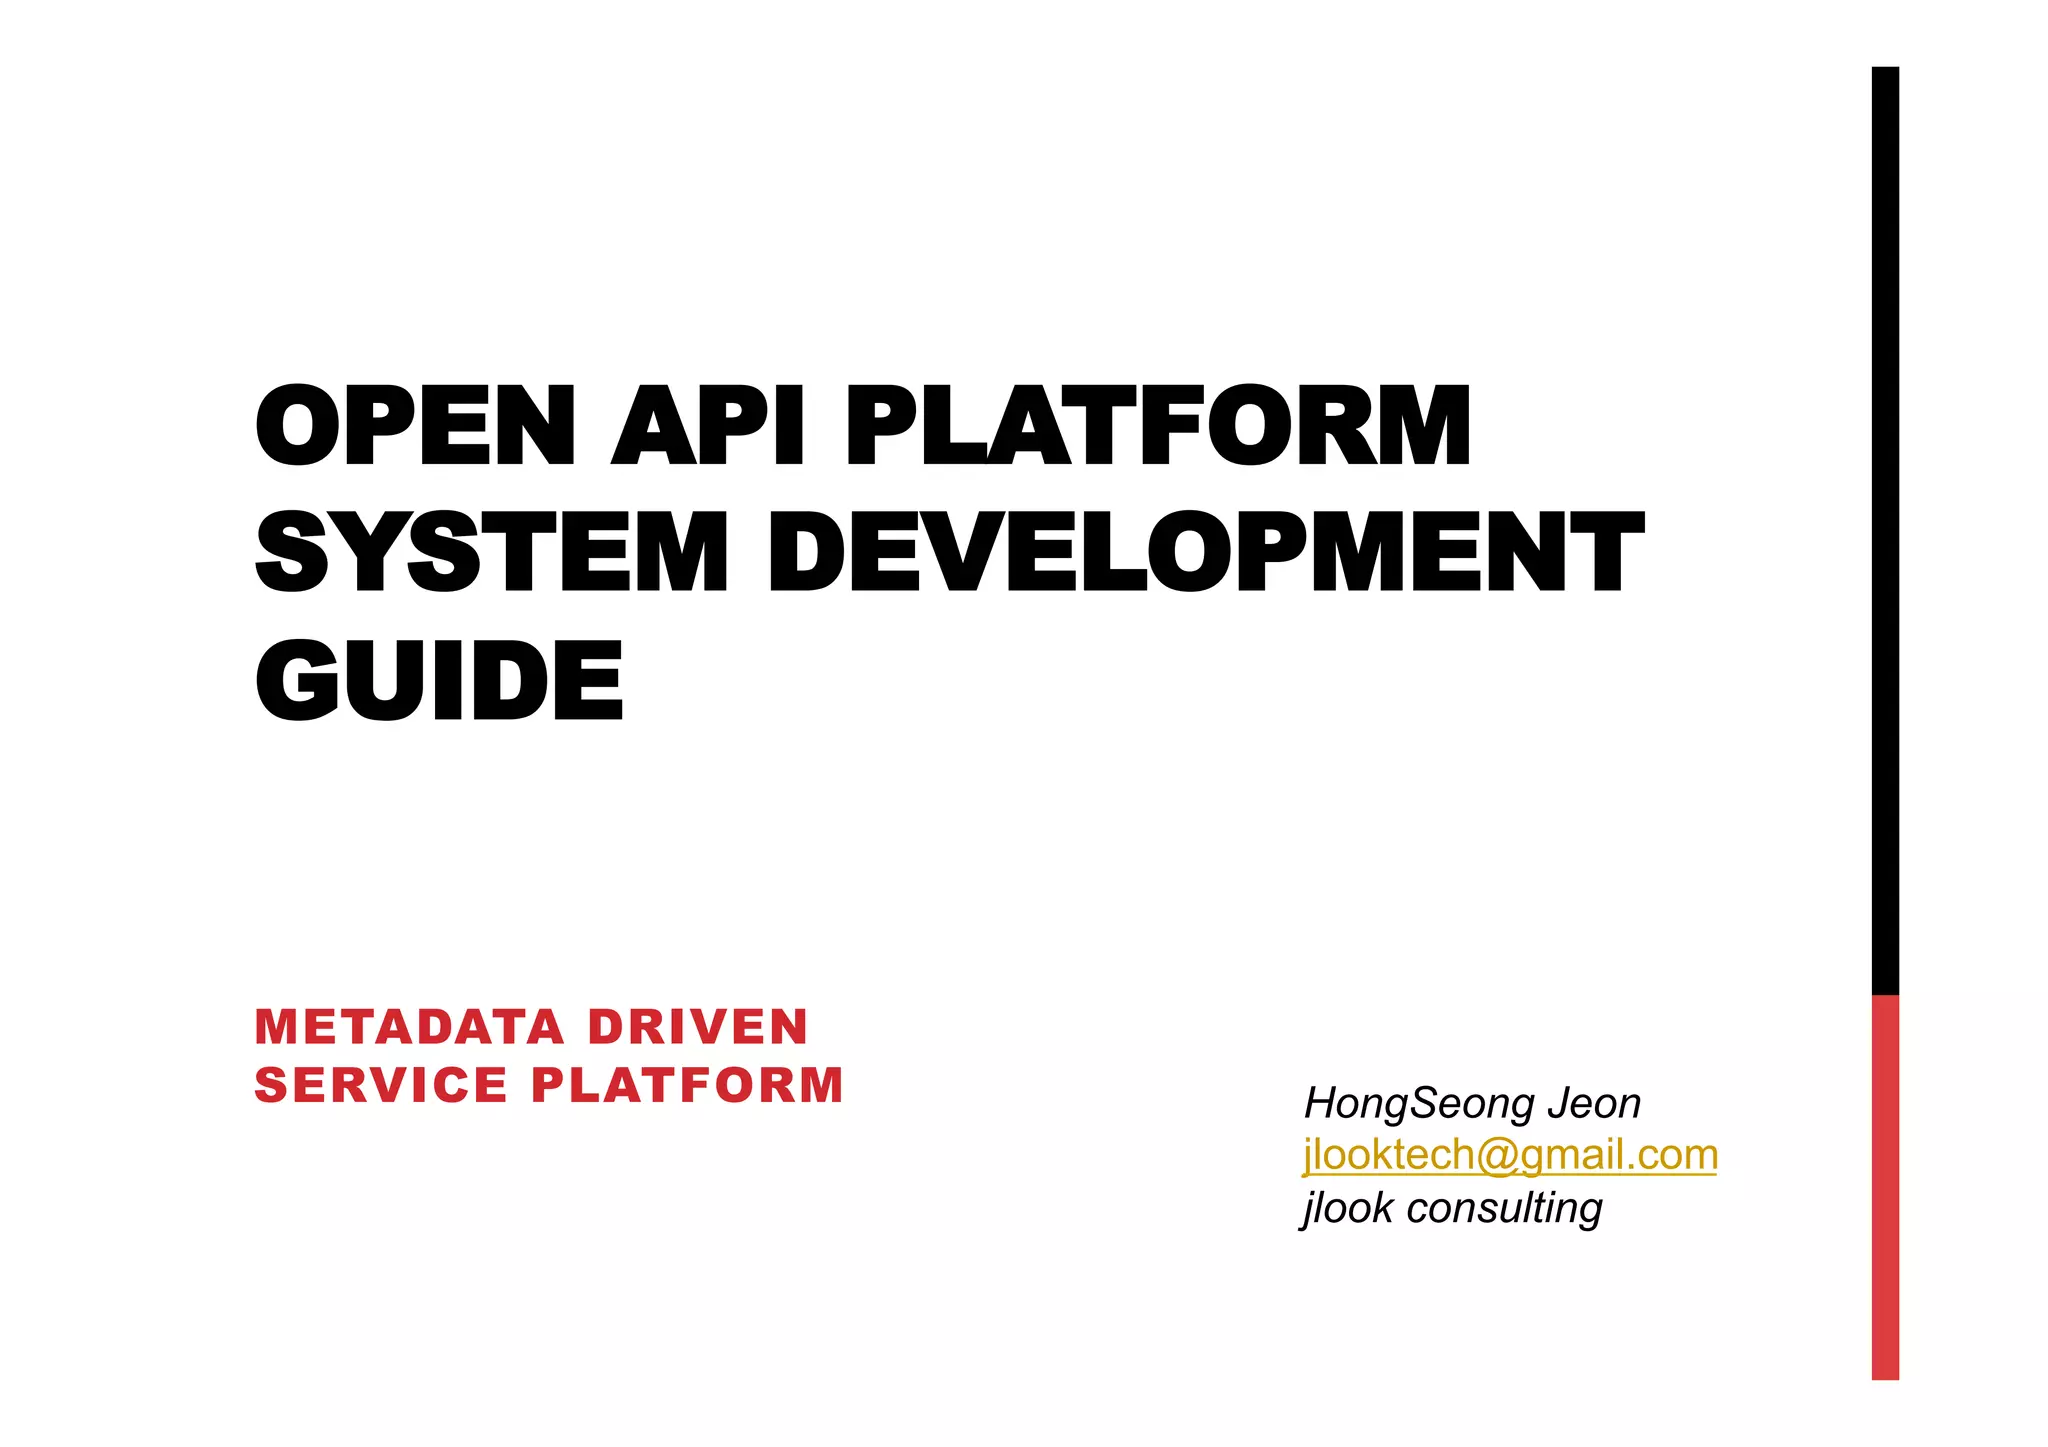Click the word SERVICE in subtitle
Image resolution: width=2048 pixels, height=1447 pixels.
[x=381, y=1085]
